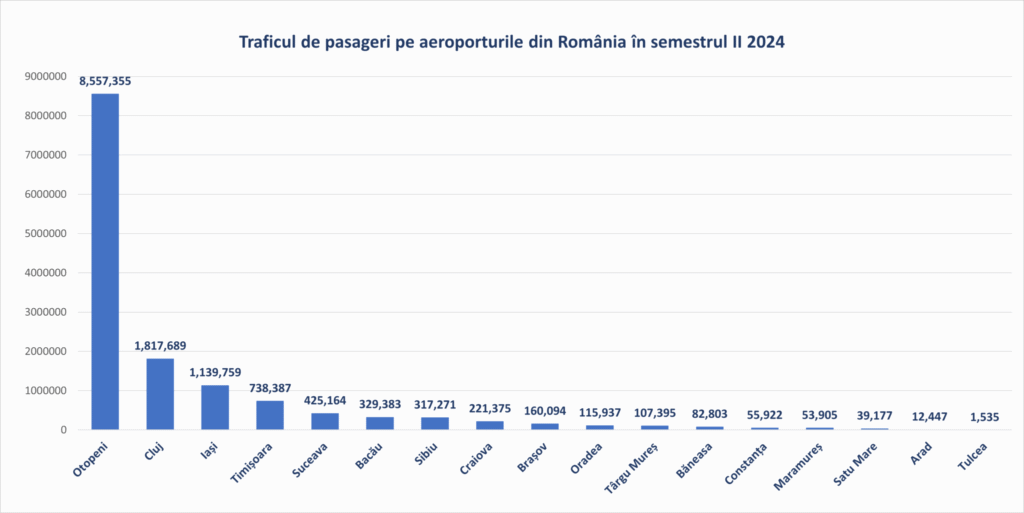The width and height of the screenshot is (1024, 513).
Task: Select the Timișoara bar
Action: pos(270,415)
